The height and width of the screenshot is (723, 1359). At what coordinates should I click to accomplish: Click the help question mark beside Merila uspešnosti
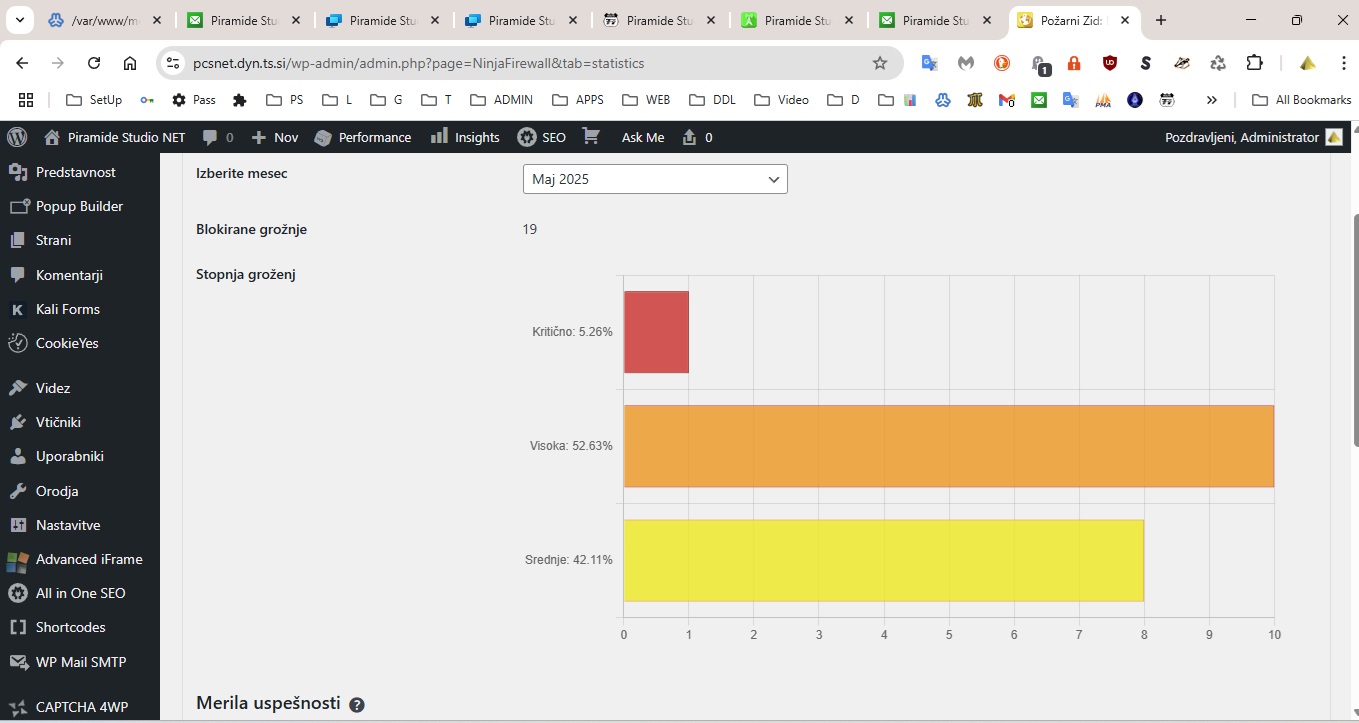tap(357, 704)
